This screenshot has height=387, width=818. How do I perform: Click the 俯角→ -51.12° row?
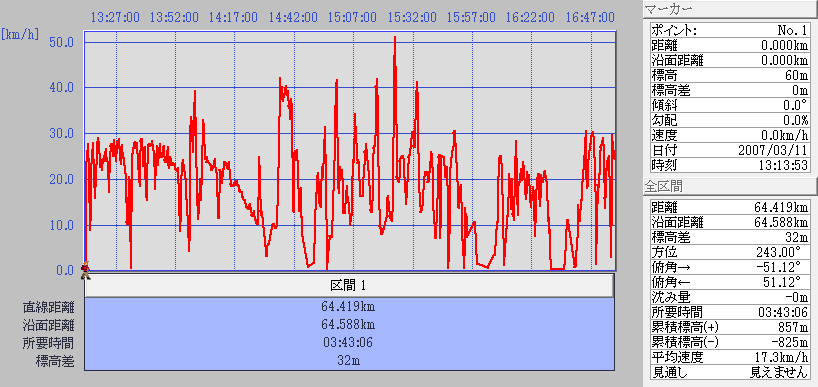[730, 268]
